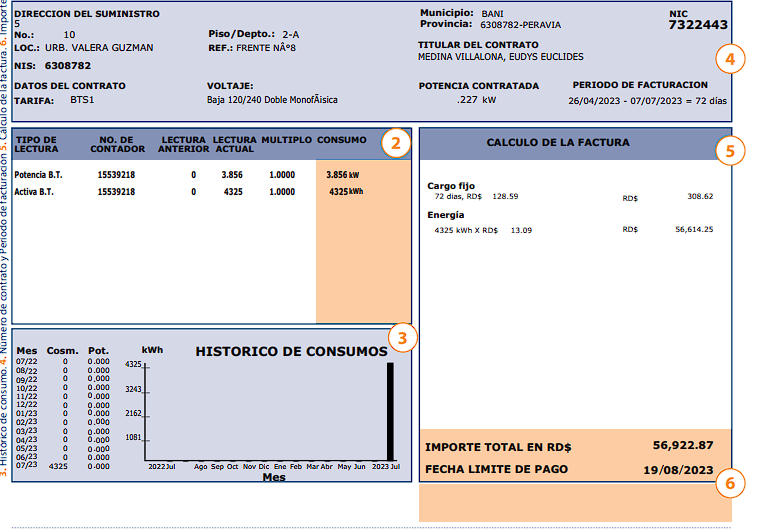
Task: Click multiplier 1.0000 in Activa B.T. row
Action: point(282,192)
